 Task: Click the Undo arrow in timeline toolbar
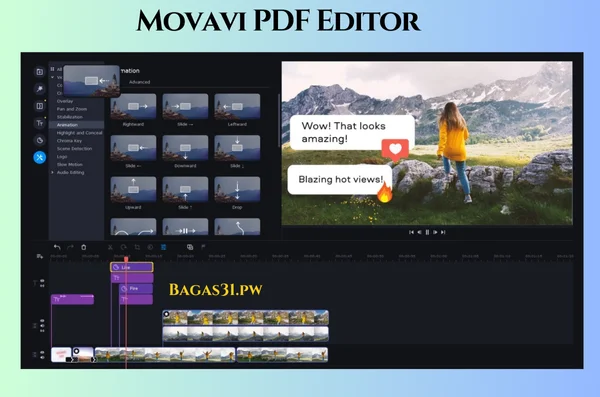57,247
